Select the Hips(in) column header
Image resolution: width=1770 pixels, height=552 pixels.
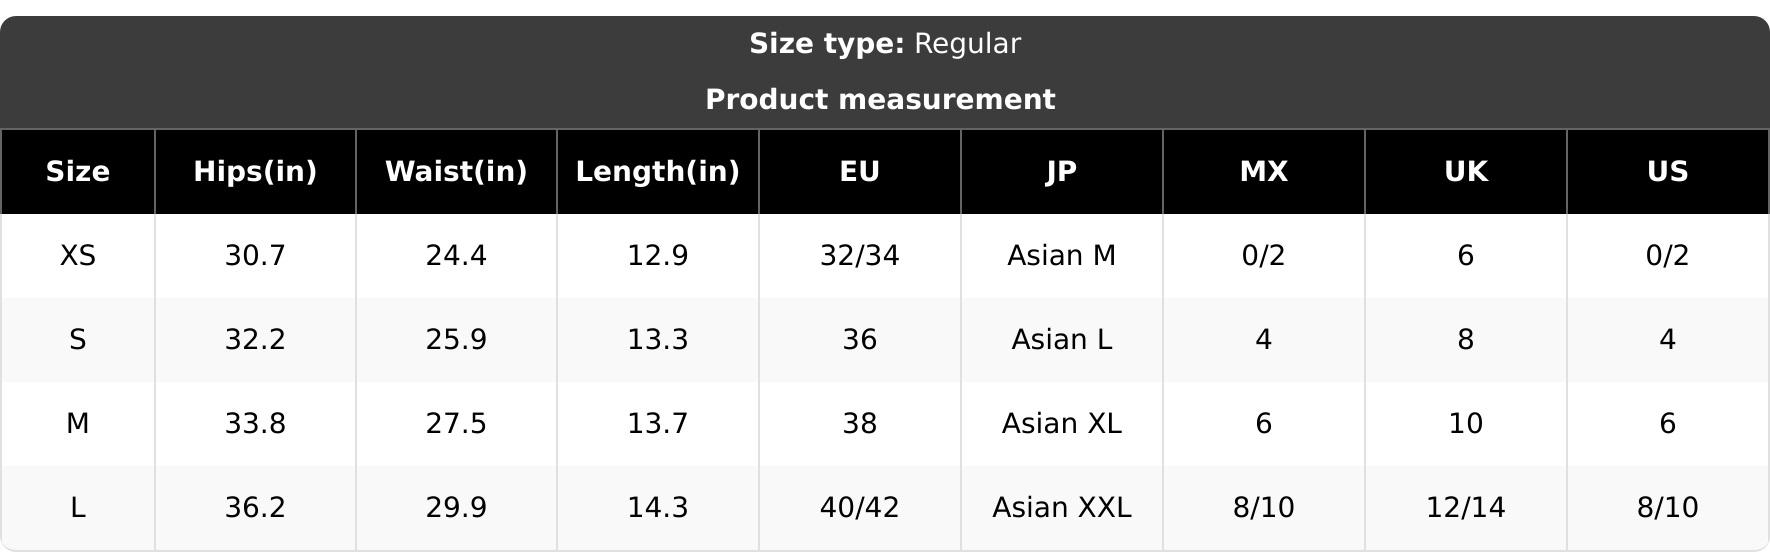pos(255,172)
